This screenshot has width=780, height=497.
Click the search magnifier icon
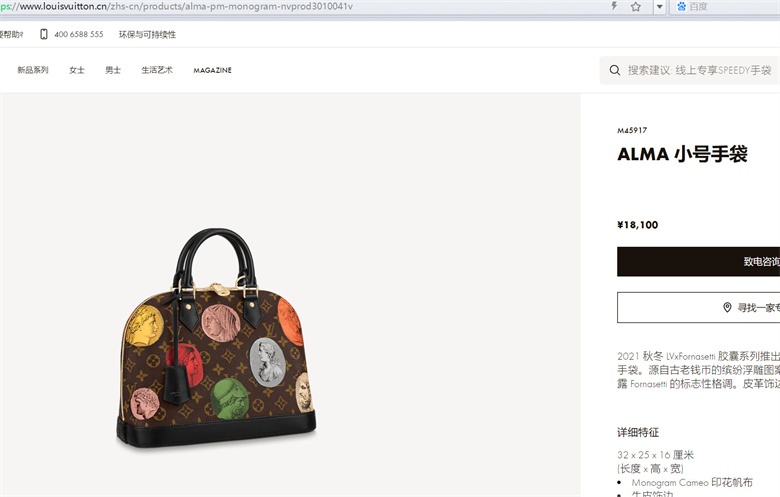(x=615, y=70)
